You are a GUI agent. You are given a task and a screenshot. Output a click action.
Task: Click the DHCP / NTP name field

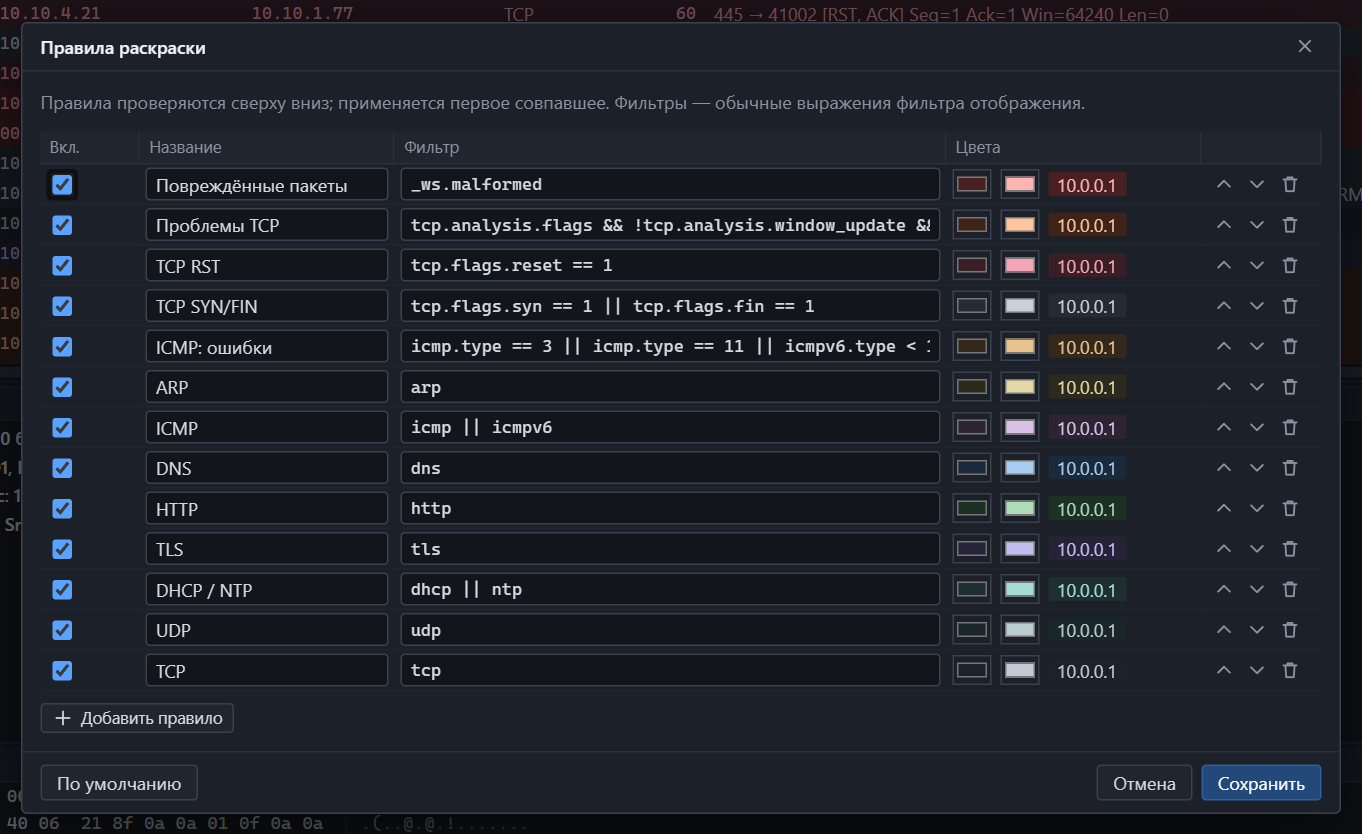point(266,589)
